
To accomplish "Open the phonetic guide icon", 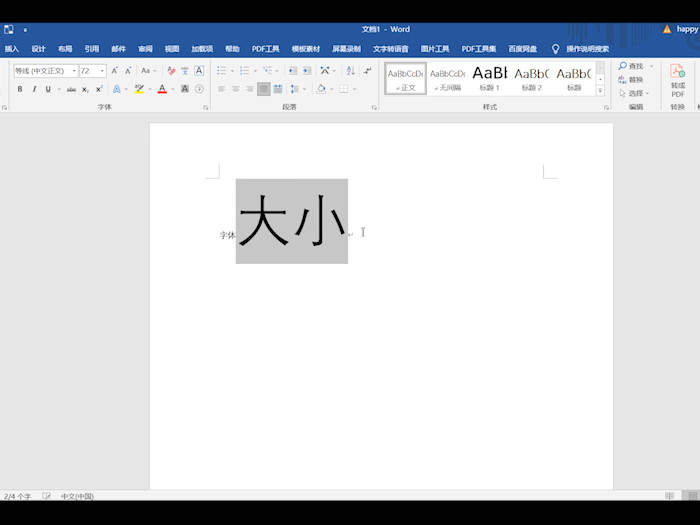I will point(185,71).
